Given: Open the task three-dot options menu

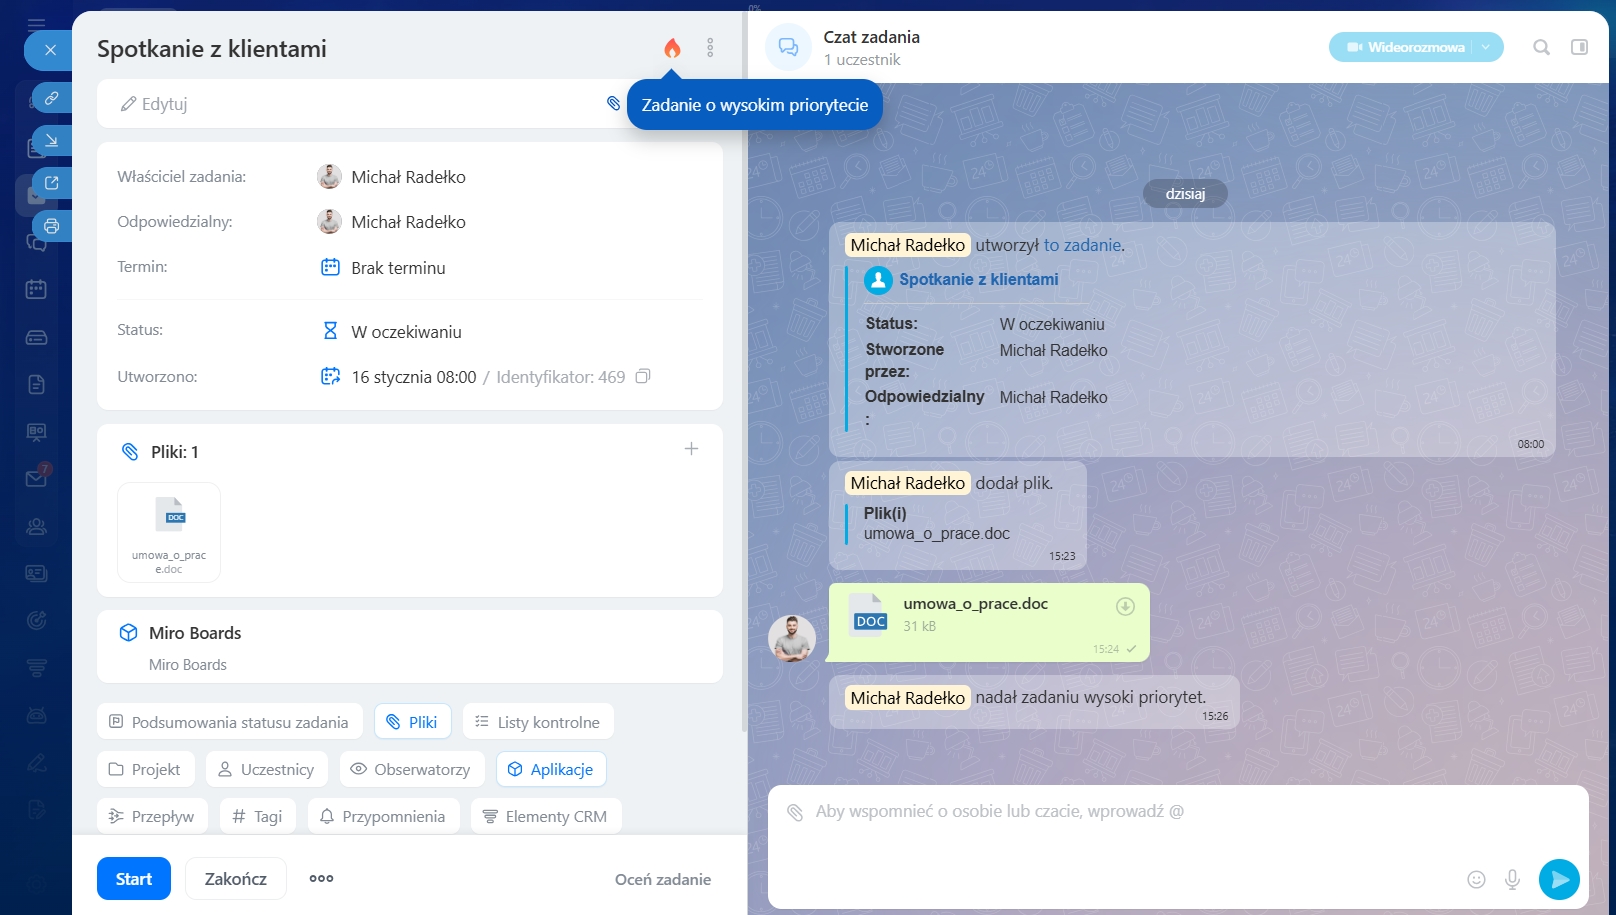Looking at the screenshot, I should [710, 48].
